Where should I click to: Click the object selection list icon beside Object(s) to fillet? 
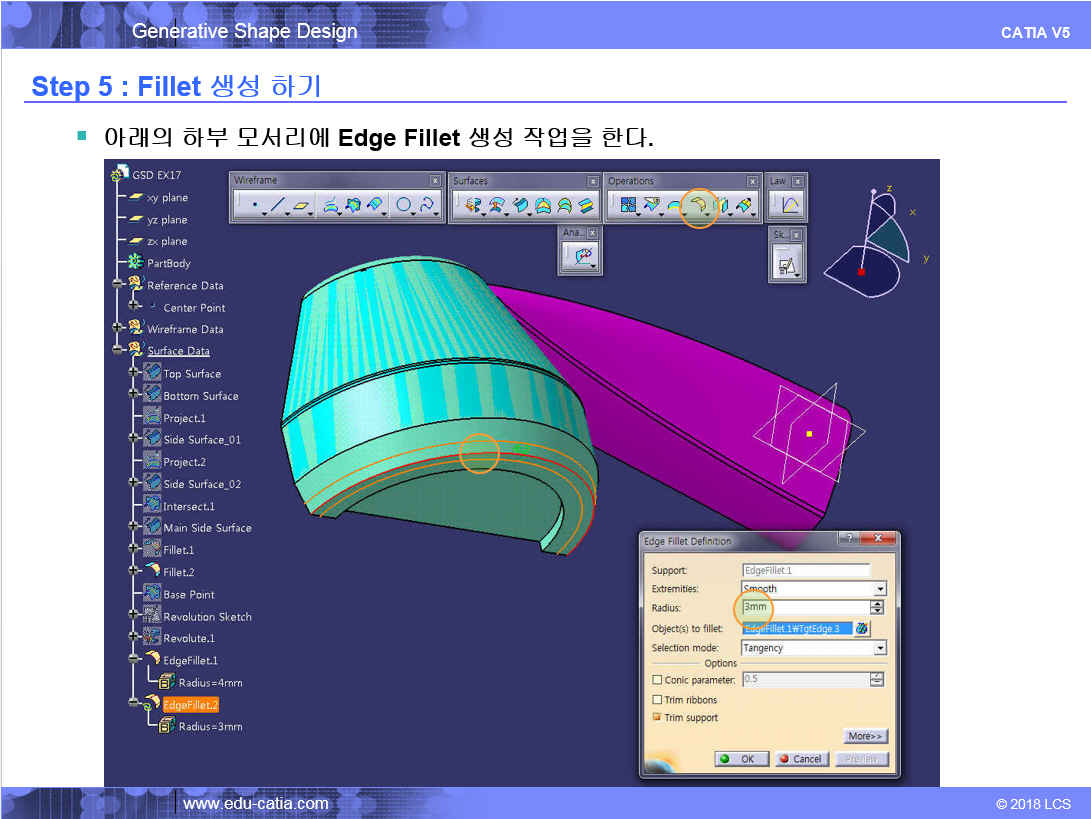862,628
